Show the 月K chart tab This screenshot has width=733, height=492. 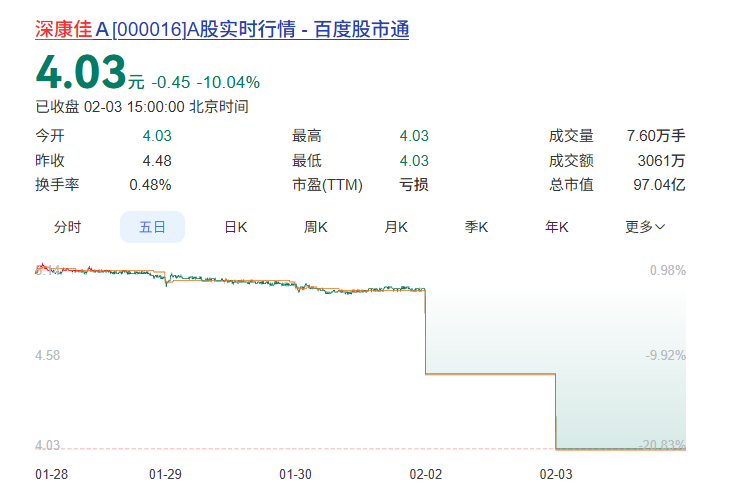(x=396, y=227)
